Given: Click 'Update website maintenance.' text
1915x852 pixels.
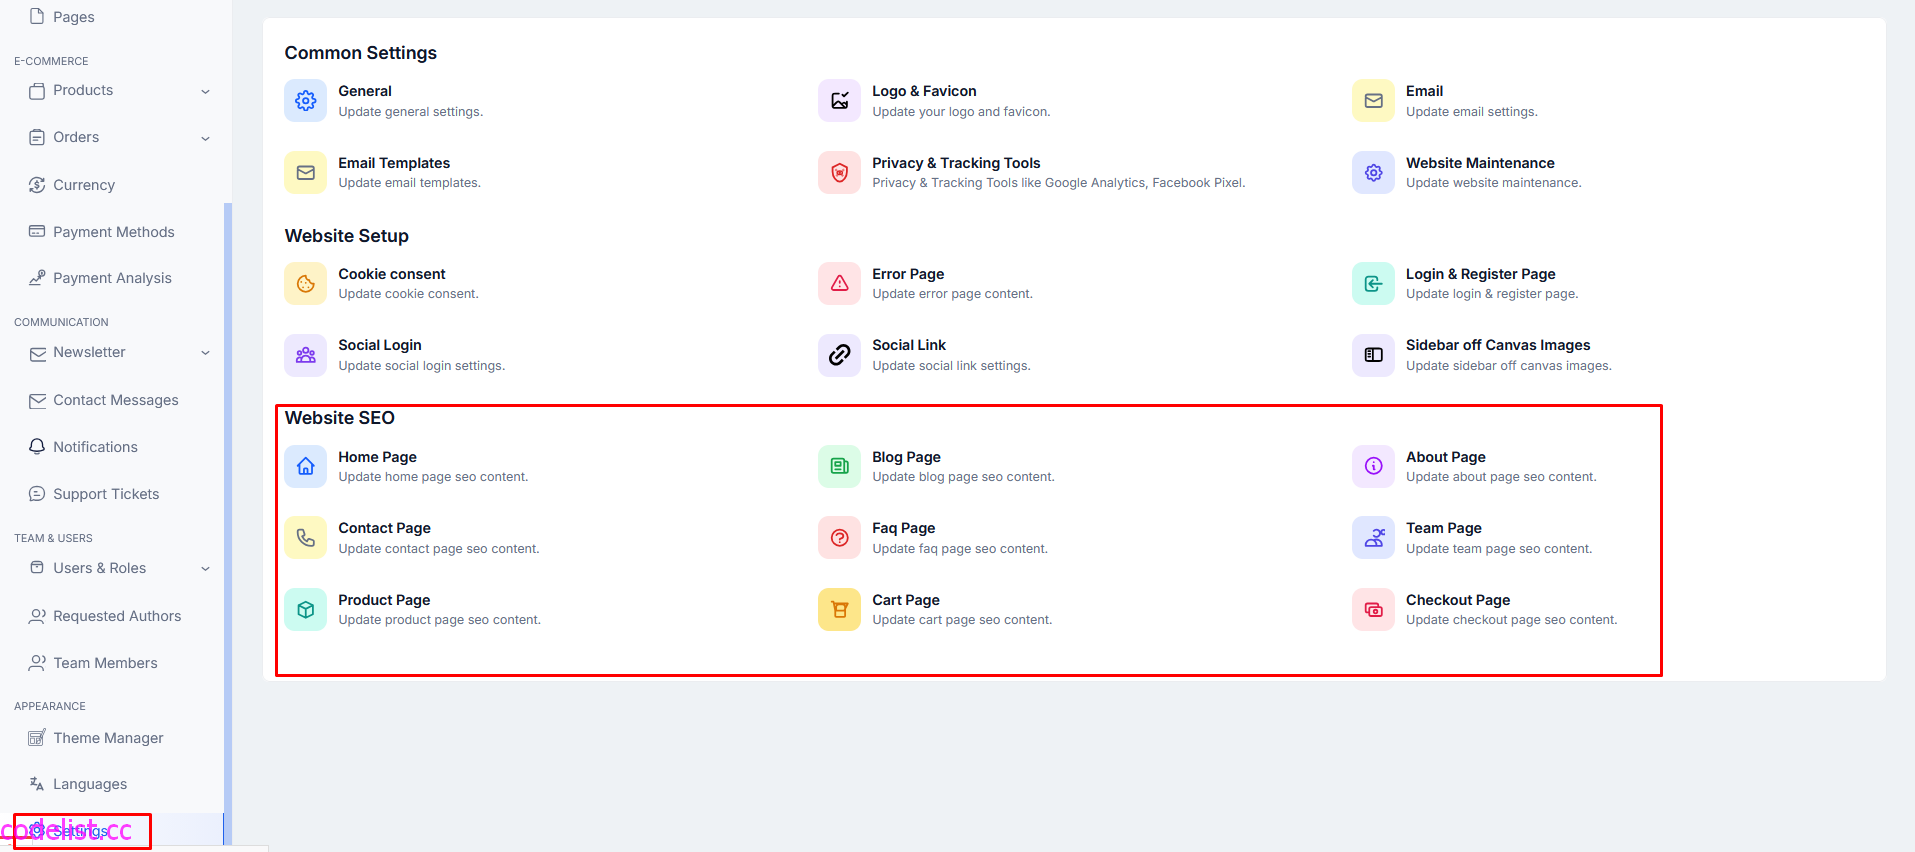Looking at the screenshot, I should tap(1493, 183).
